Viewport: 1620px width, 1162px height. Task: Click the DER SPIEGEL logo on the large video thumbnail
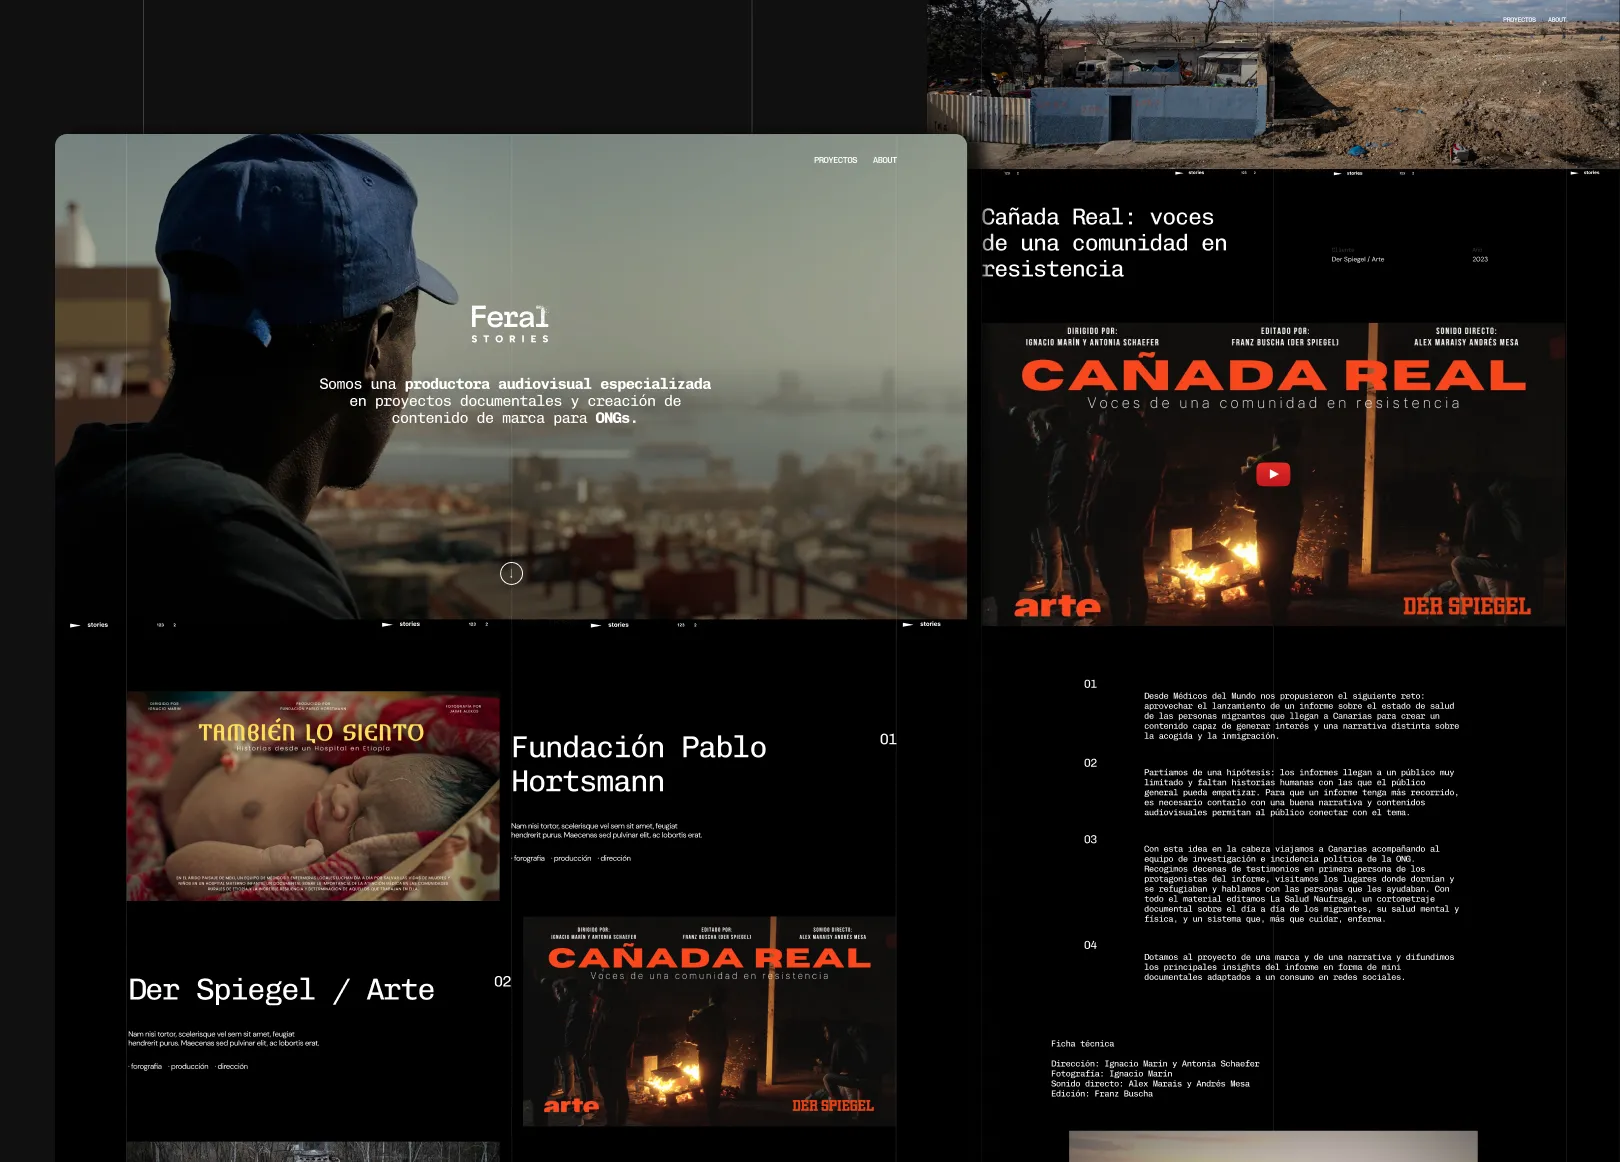point(1466,606)
